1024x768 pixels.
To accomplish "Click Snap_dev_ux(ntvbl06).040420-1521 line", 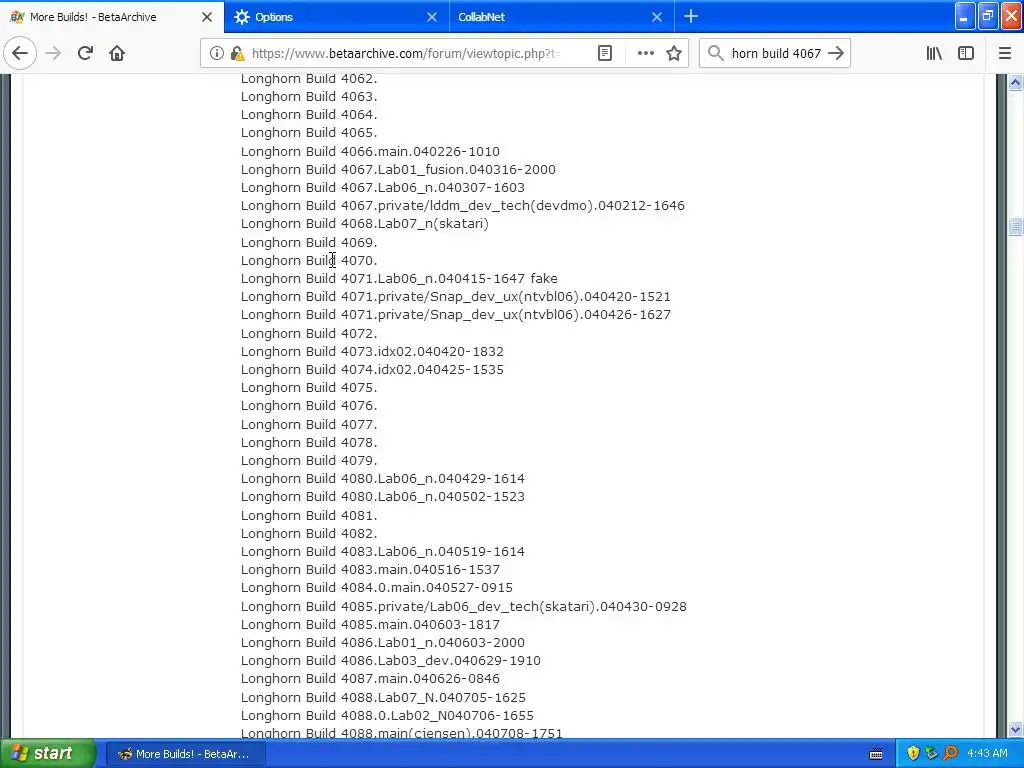I will 456,296.
